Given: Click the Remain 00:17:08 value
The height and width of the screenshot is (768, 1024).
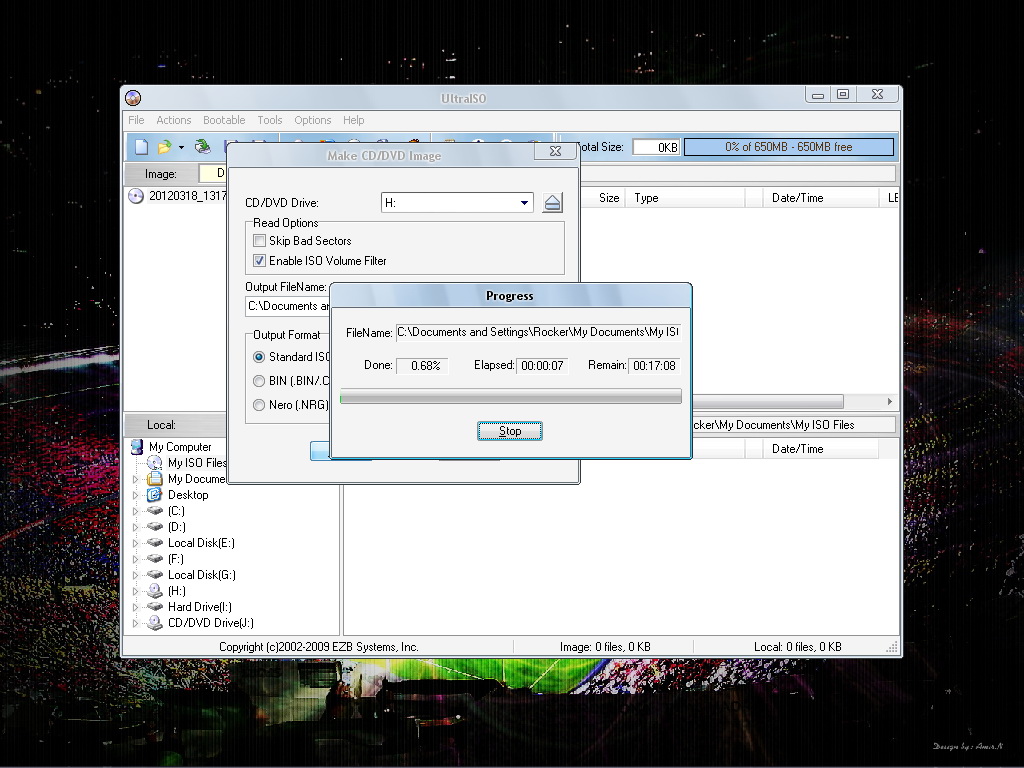Looking at the screenshot, I should pyautogui.click(x=654, y=366).
